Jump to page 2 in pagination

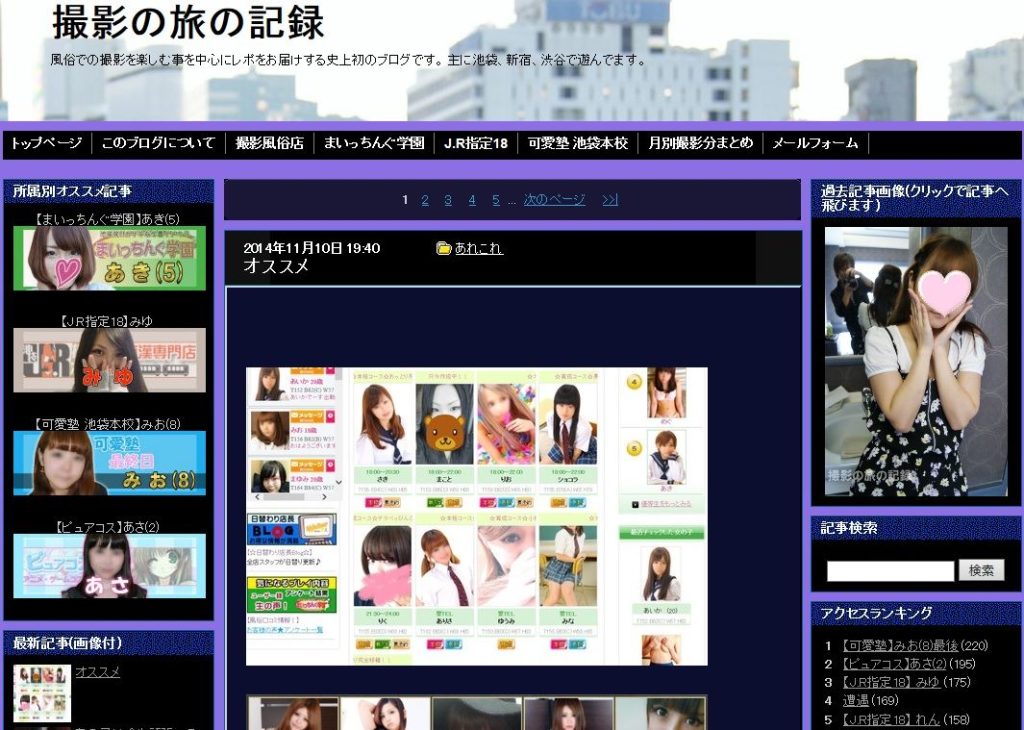pyautogui.click(x=425, y=200)
